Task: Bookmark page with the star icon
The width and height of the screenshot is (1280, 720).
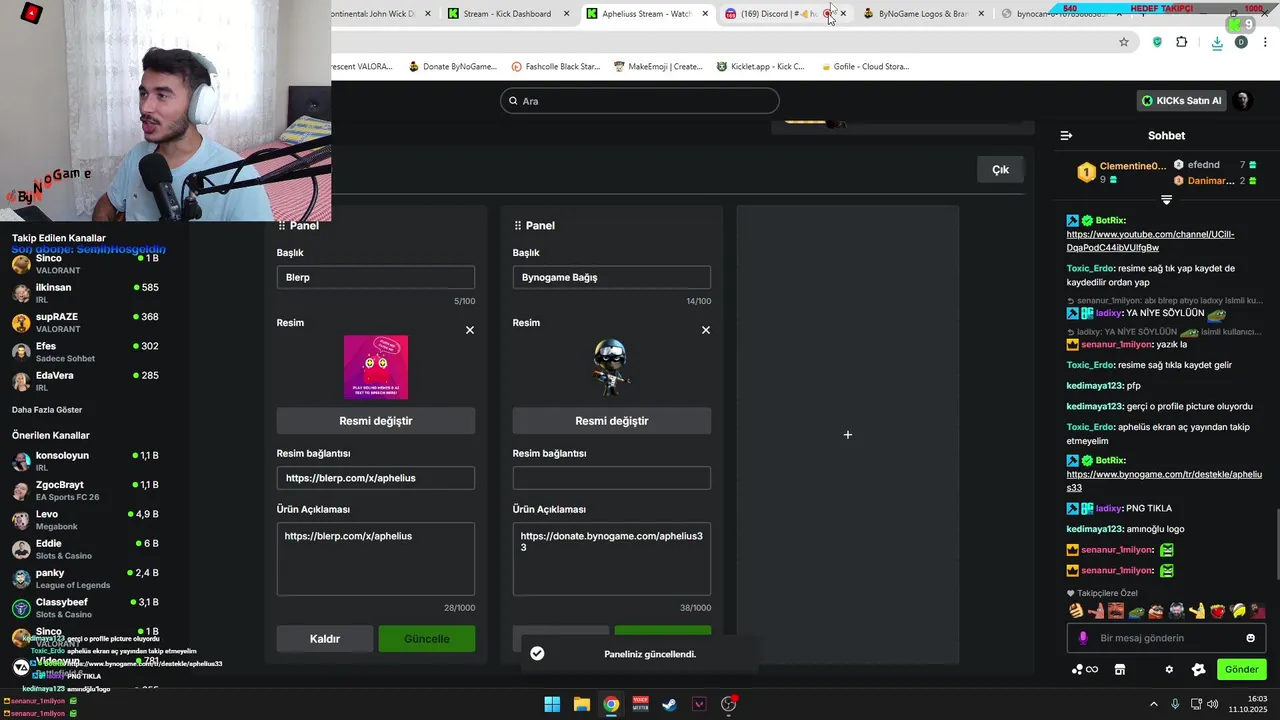Action: coord(1124,42)
